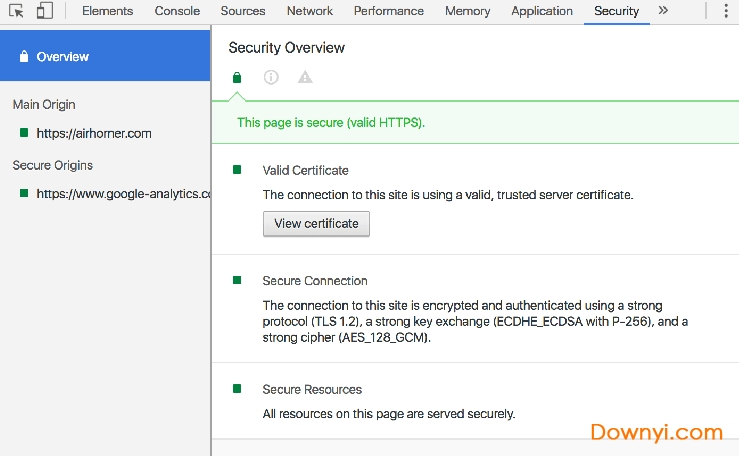Viewport: 739px width, 456px height.
Task: Select the google-analytics secure origin
Action: click(x=122, y=194)
